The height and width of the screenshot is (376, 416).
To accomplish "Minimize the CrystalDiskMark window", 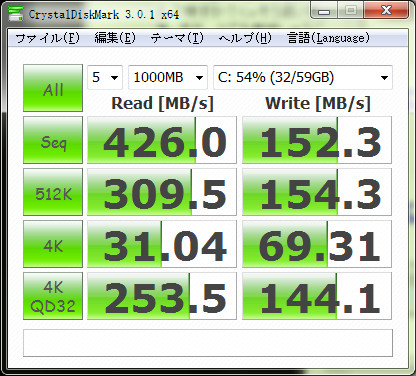I will pos(324,11).
